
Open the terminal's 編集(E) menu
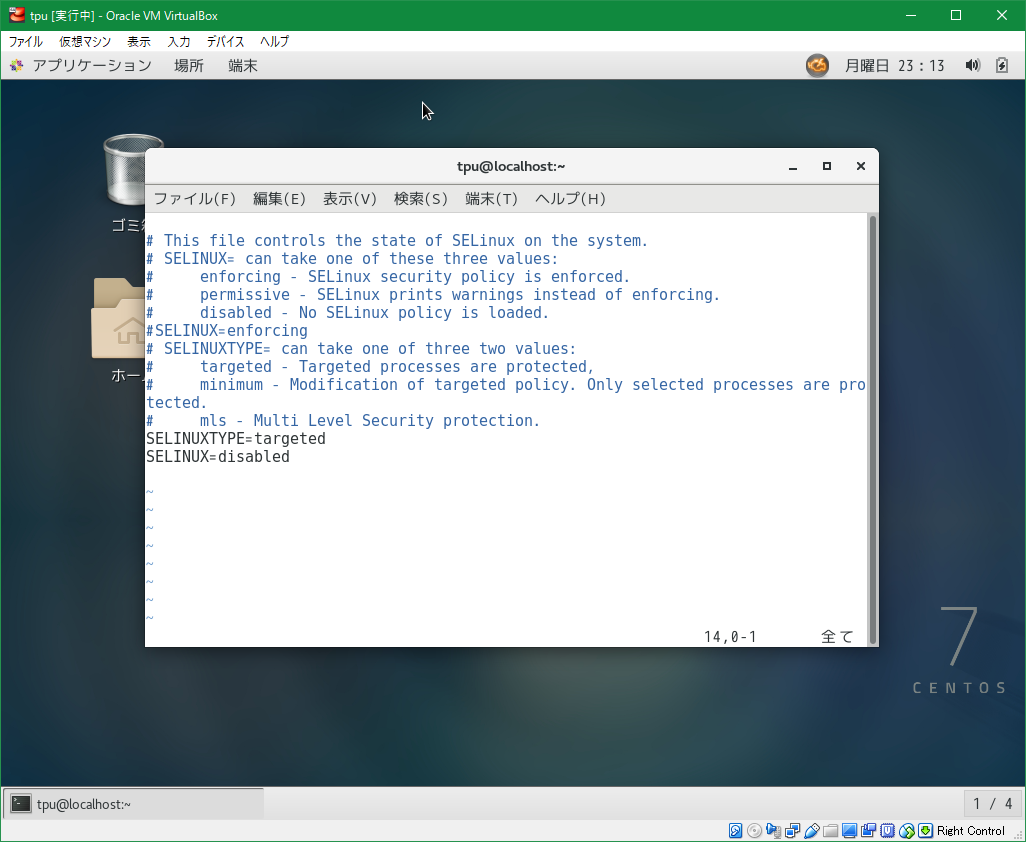point(279,199)
